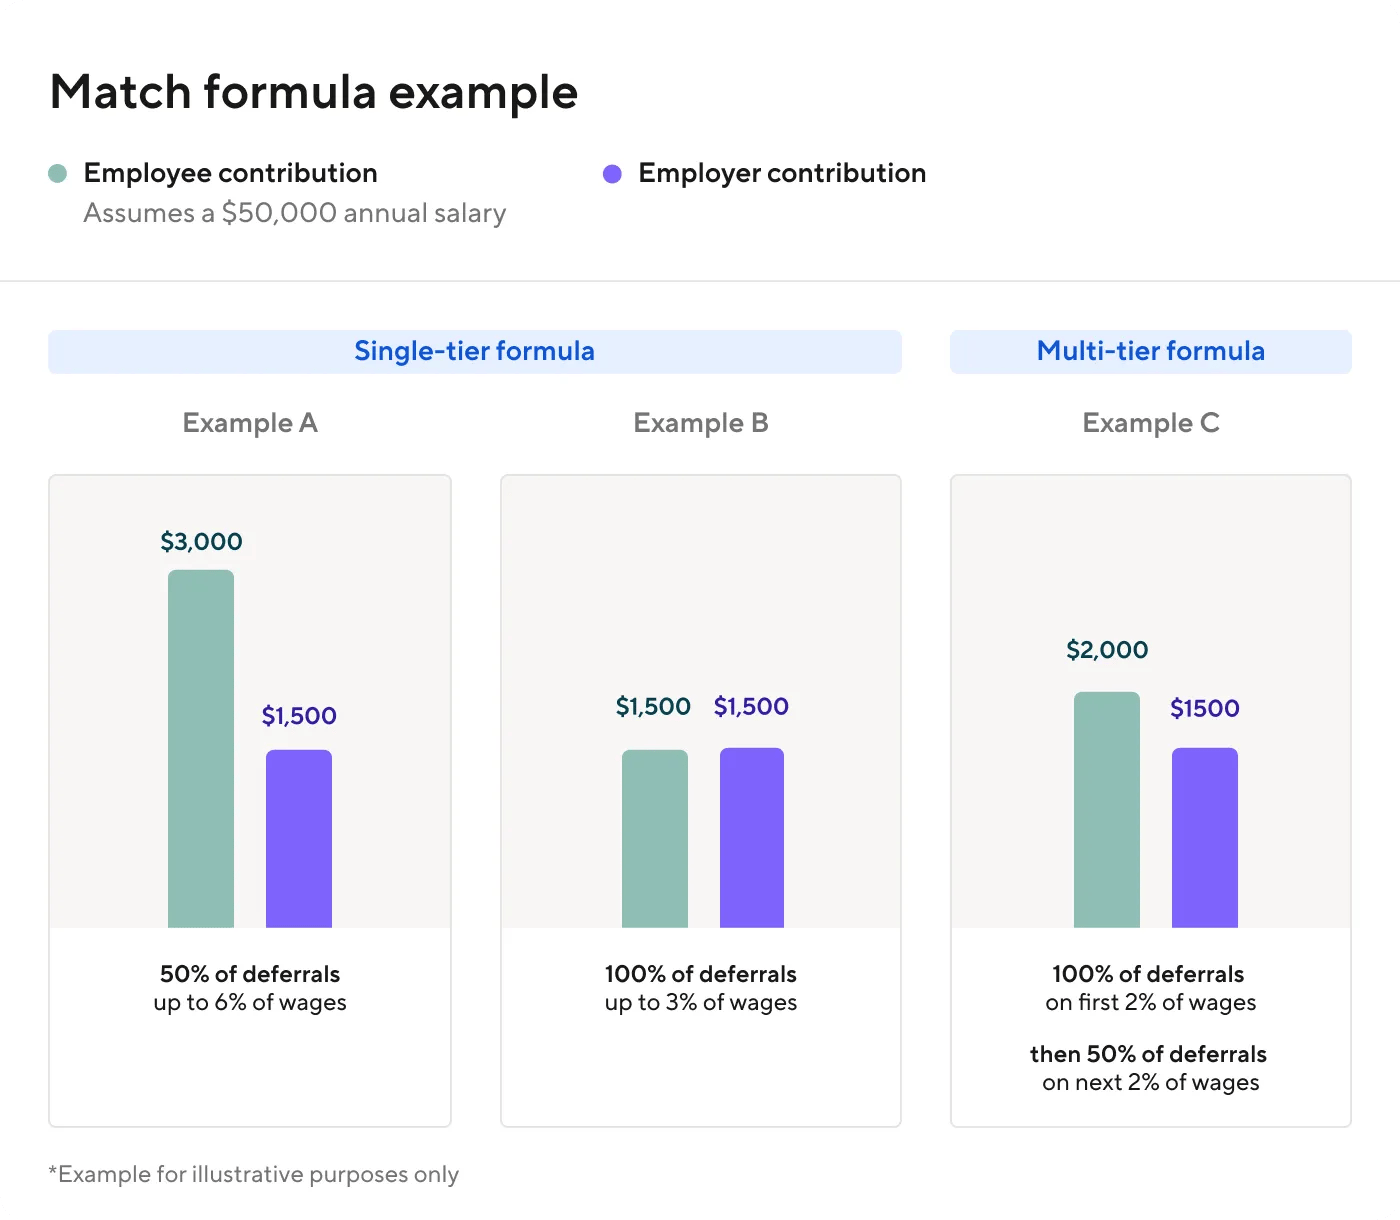
Task: Click the illustrative purposes footnote
Action: [254, 1174]
